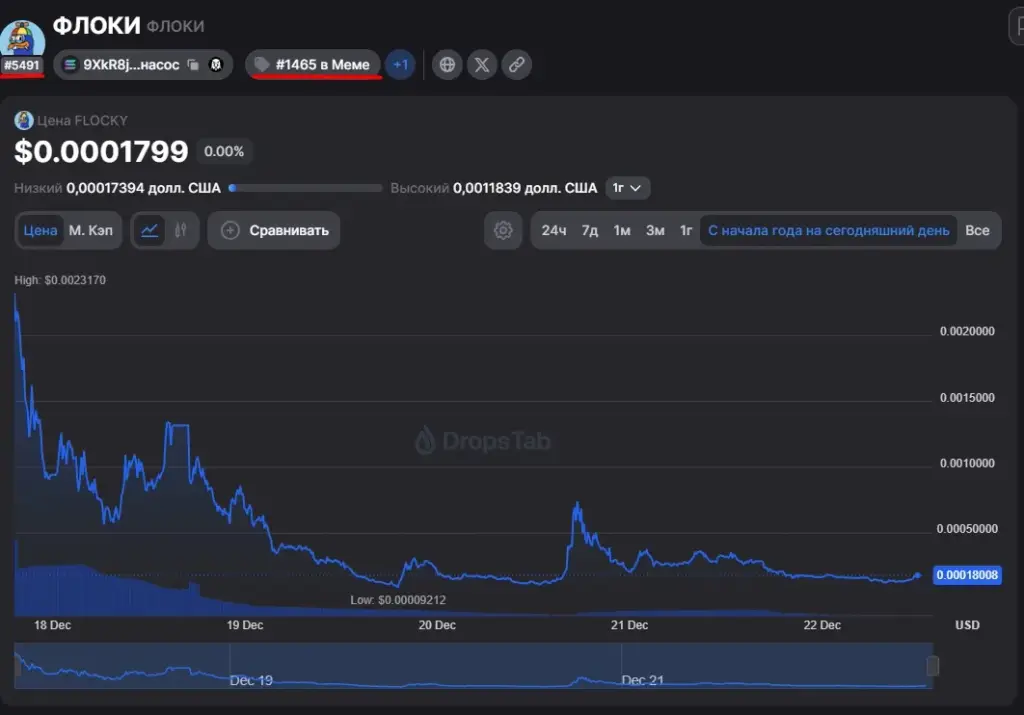Click the FLOKI token avatar
This screenshot has height=715, width=1024.
(22, 40)
